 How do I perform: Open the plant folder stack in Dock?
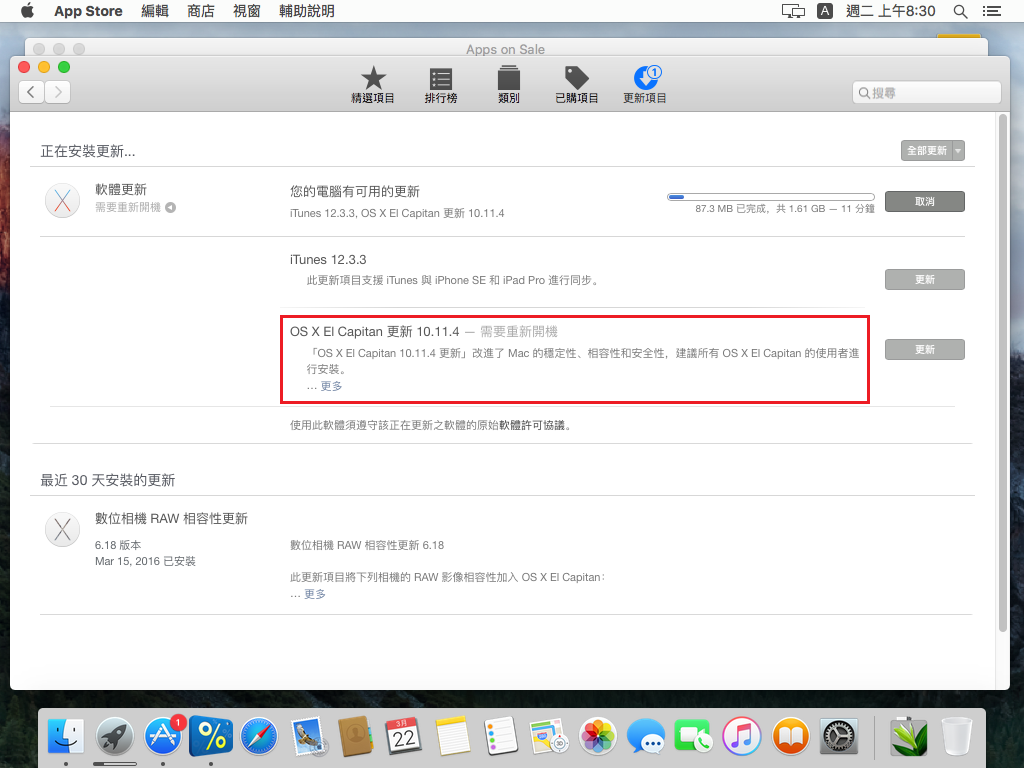(908, 736)
